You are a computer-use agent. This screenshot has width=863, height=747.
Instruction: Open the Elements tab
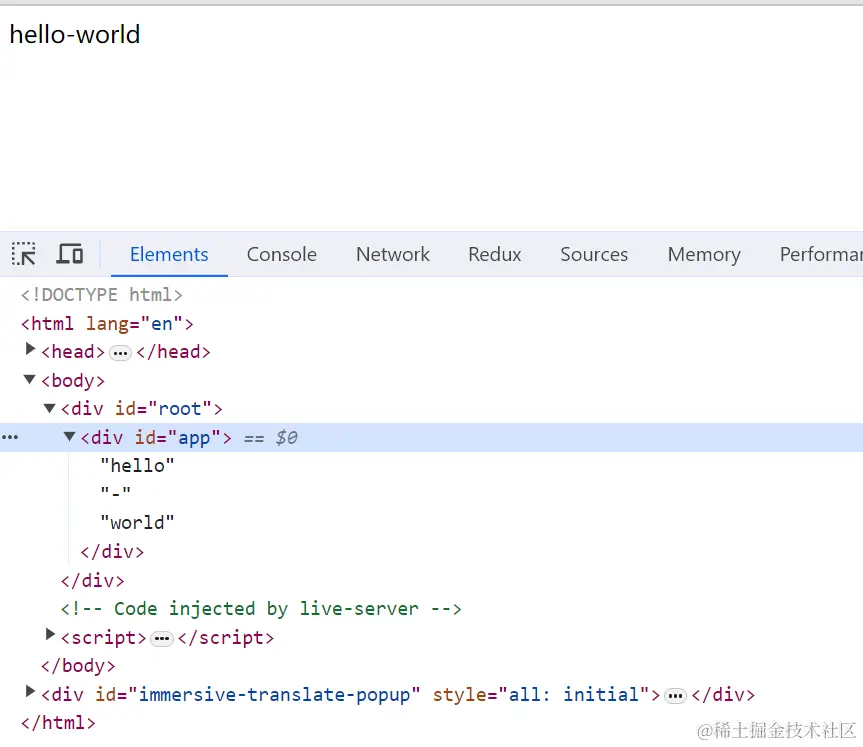pos(169,254)
